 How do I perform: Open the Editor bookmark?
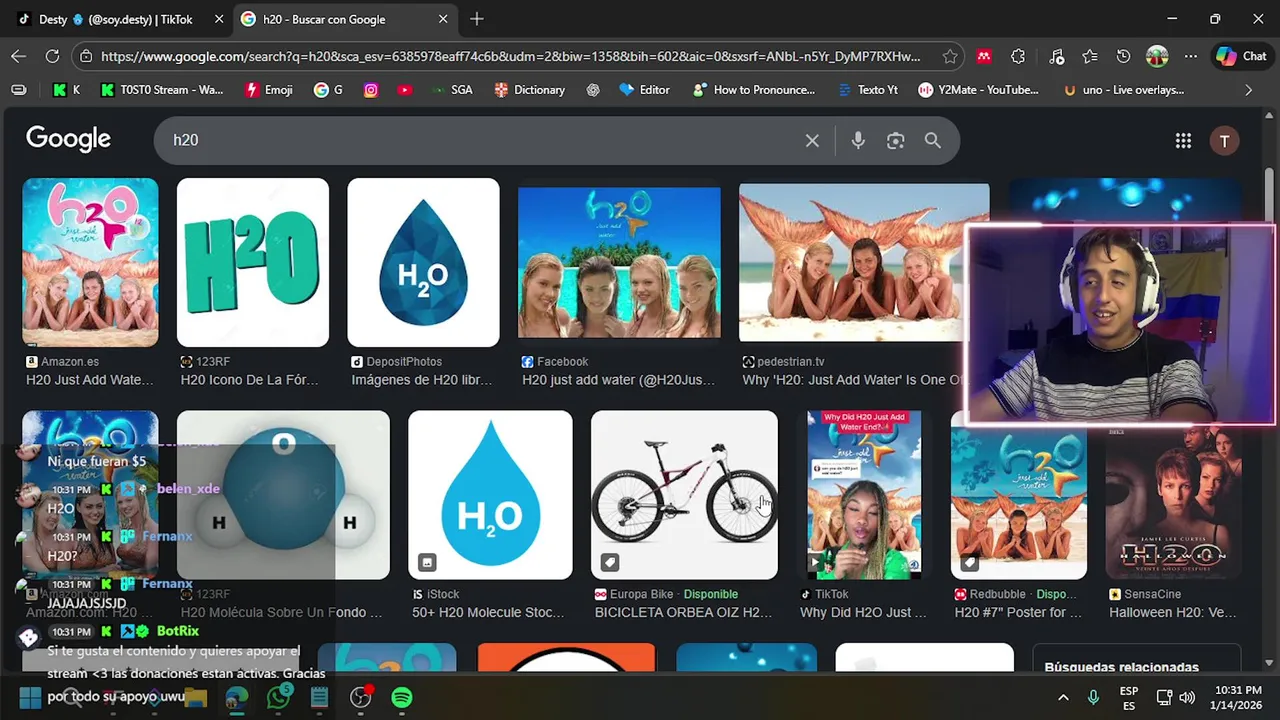coord(645,90)
